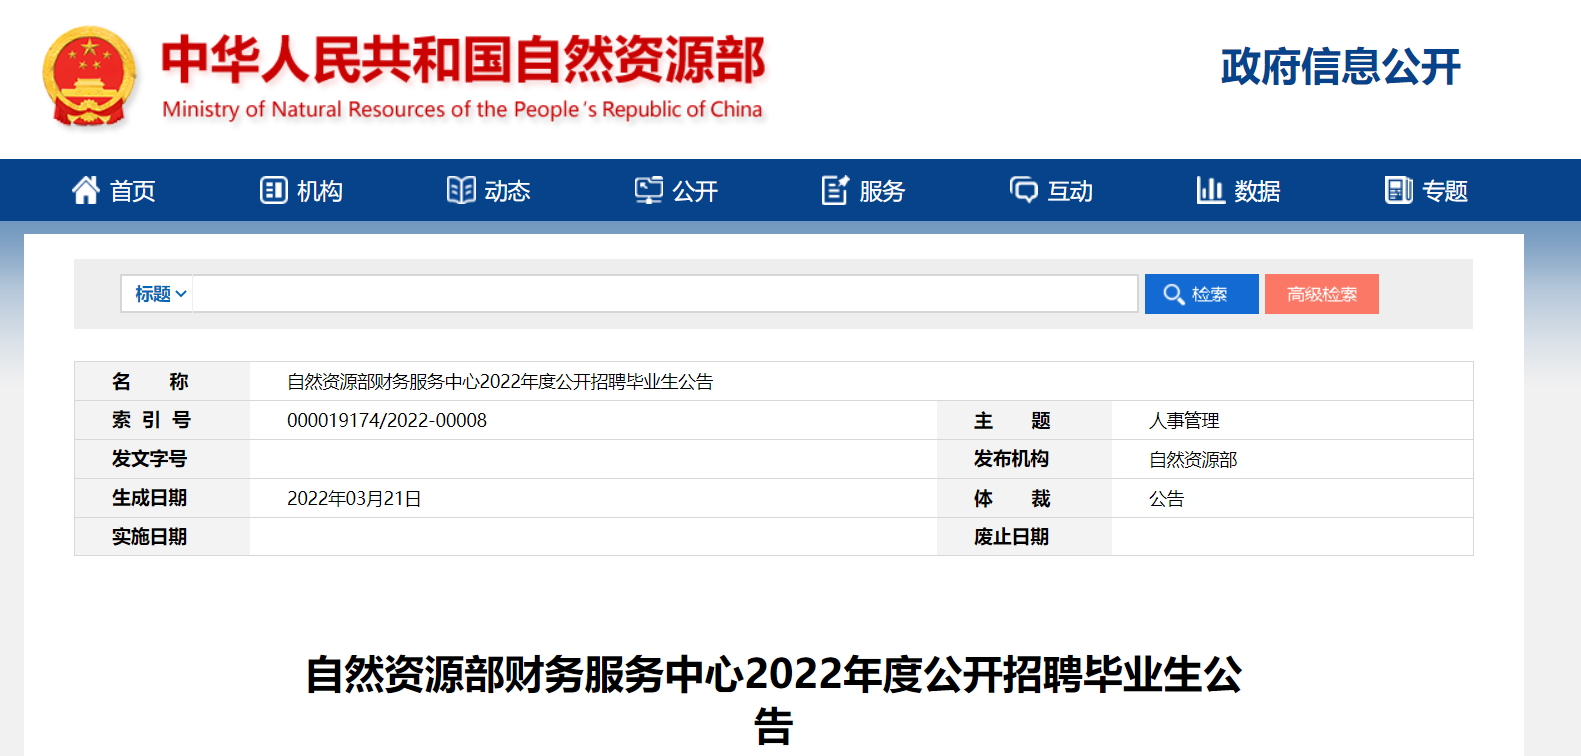Click the 互动 chat bubble icon
The image size is (1581, 756).
pyautogui.click(x=1024, y=190)
